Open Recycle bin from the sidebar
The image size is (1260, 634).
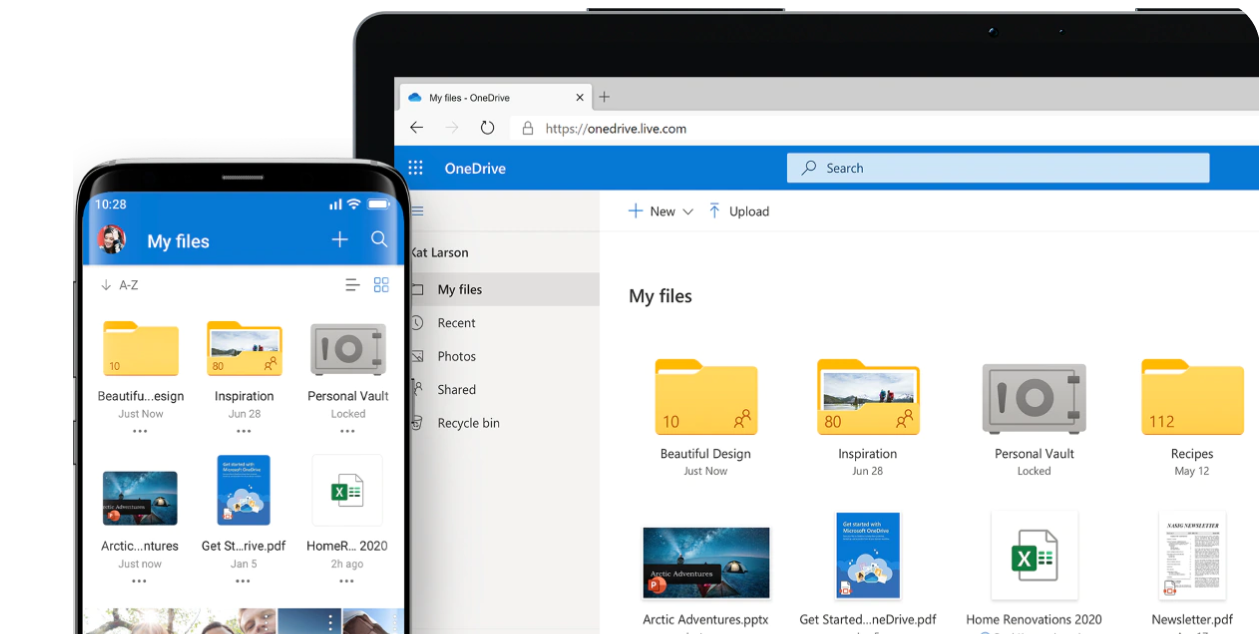[468, 423]
